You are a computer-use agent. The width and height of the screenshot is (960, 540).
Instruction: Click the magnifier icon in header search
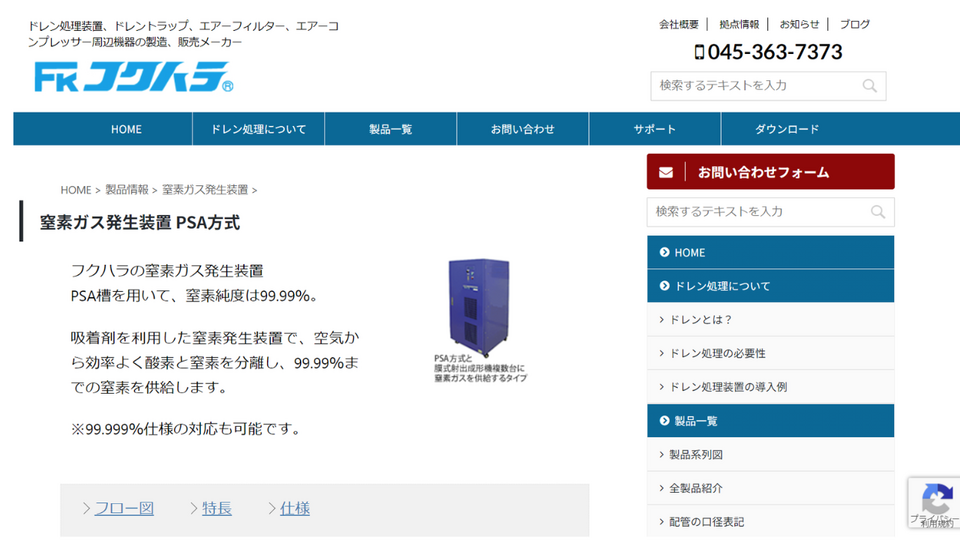[870, 86]
